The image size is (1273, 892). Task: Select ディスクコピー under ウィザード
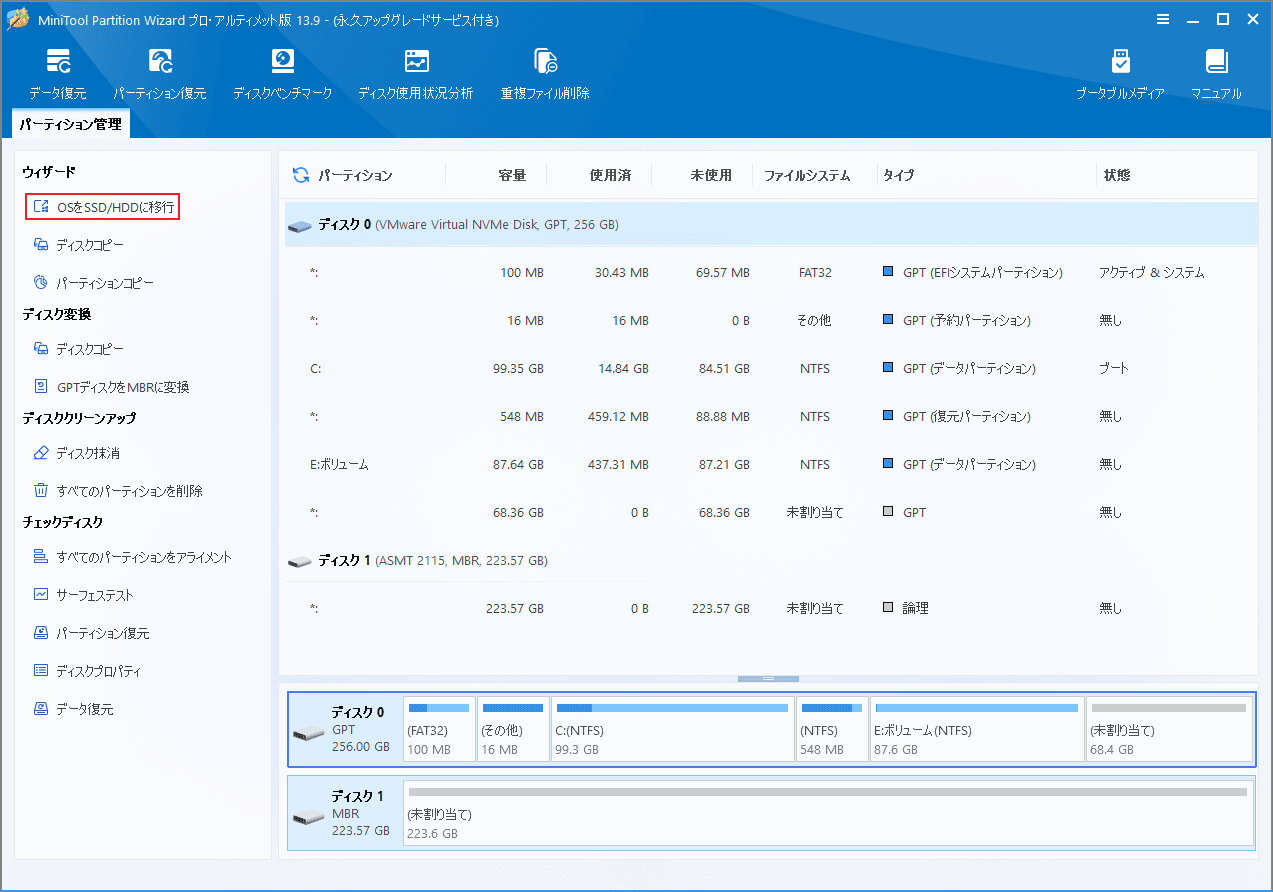coord(79,245)
